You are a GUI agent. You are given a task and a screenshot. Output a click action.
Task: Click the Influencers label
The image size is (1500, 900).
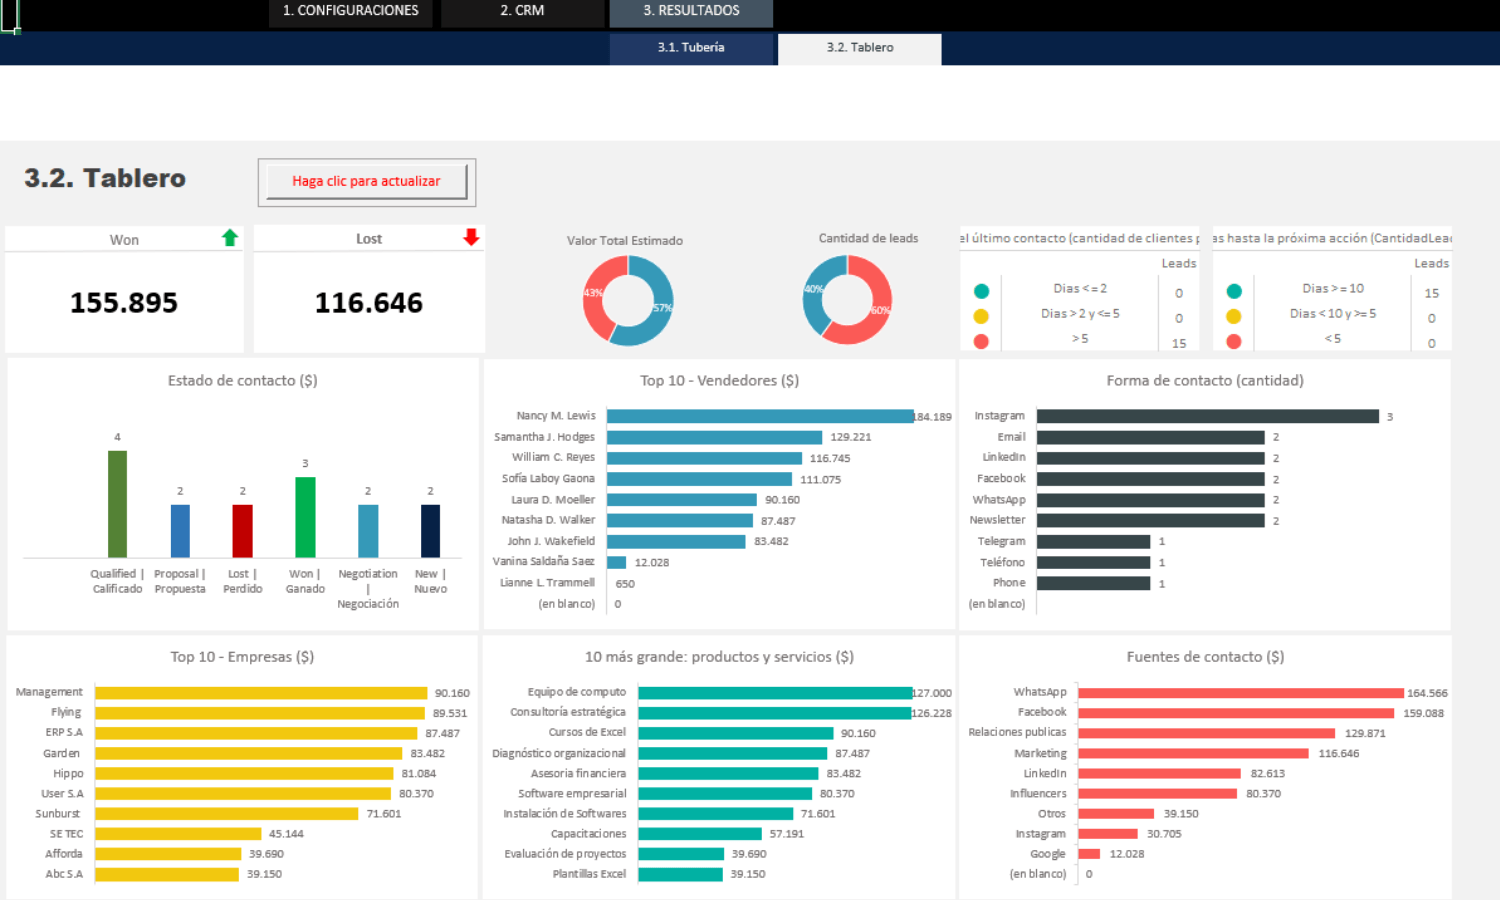tap(1038, 793)
